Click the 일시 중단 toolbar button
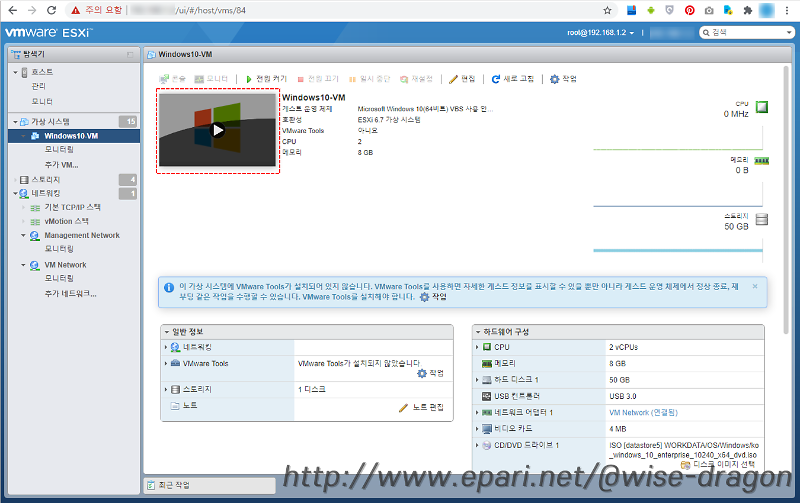 pyautogui.click(x=369, y=79)
